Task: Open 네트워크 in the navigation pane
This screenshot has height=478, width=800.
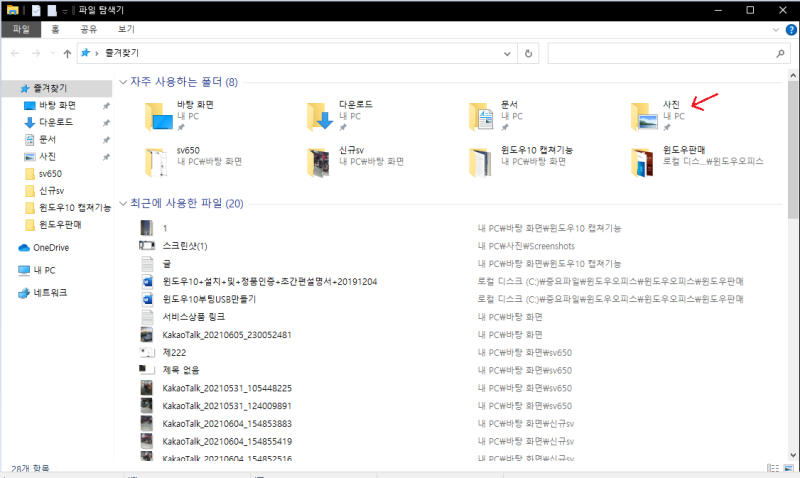Action: click(x=43, y=293)
